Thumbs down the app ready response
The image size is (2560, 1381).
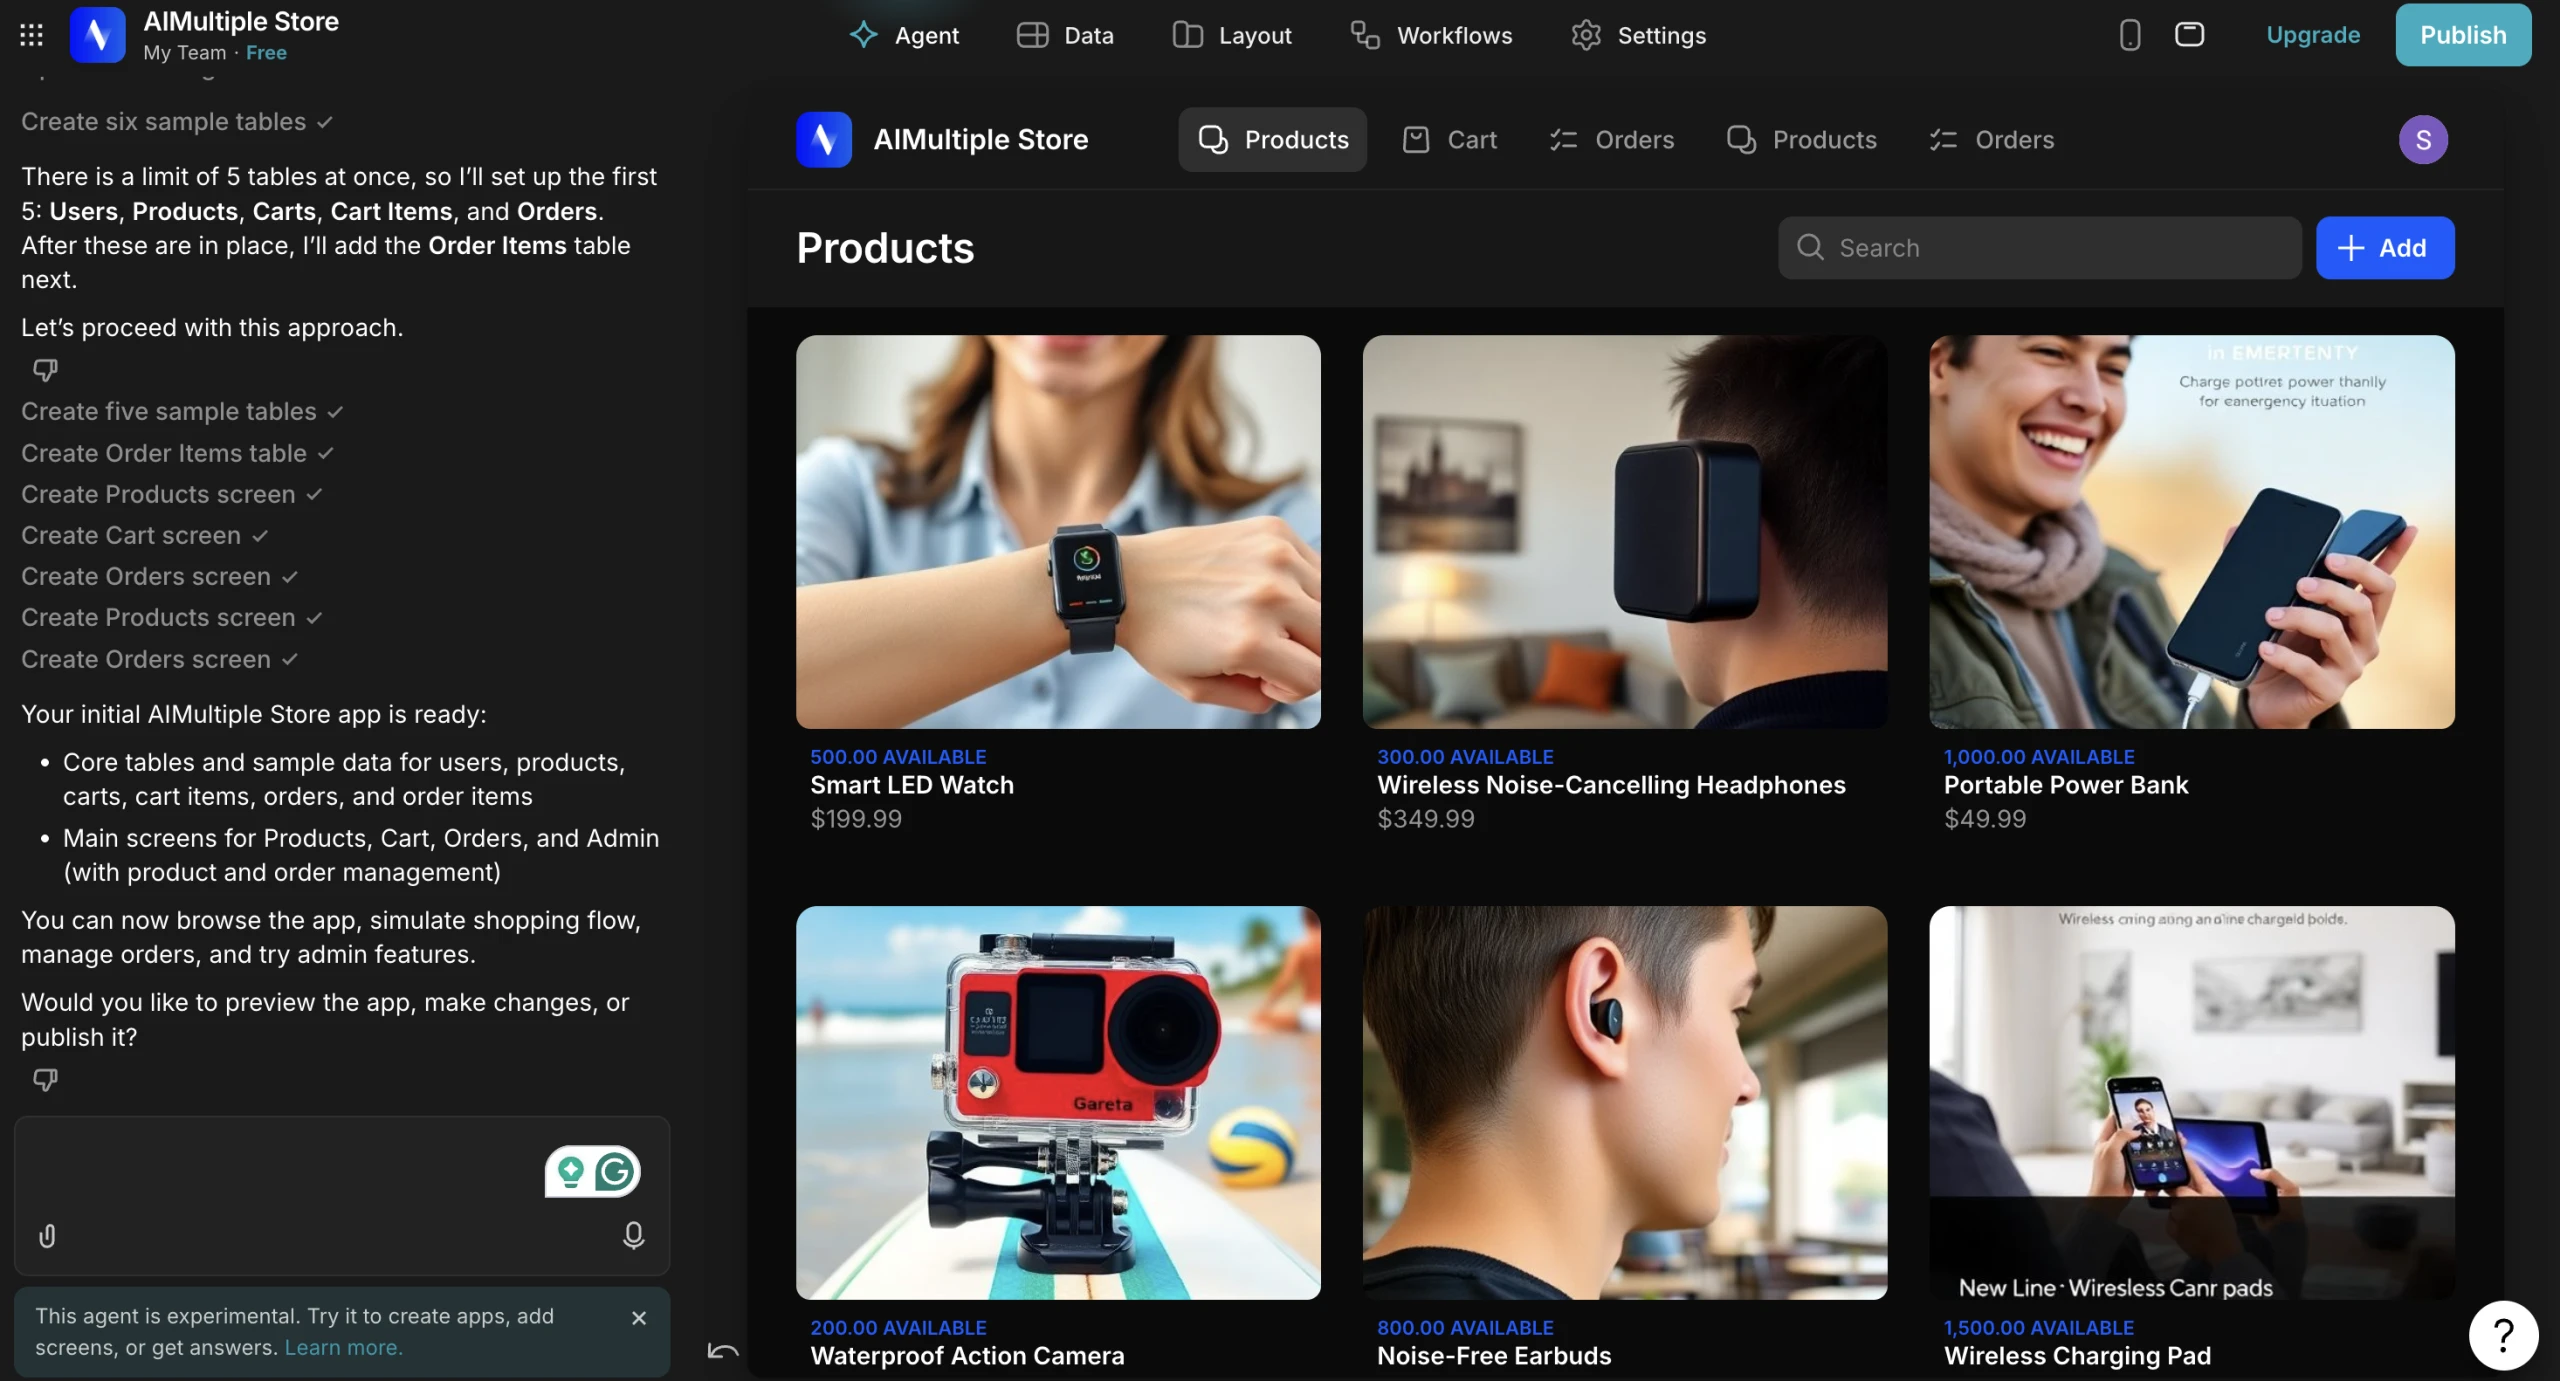point(45,1080)
